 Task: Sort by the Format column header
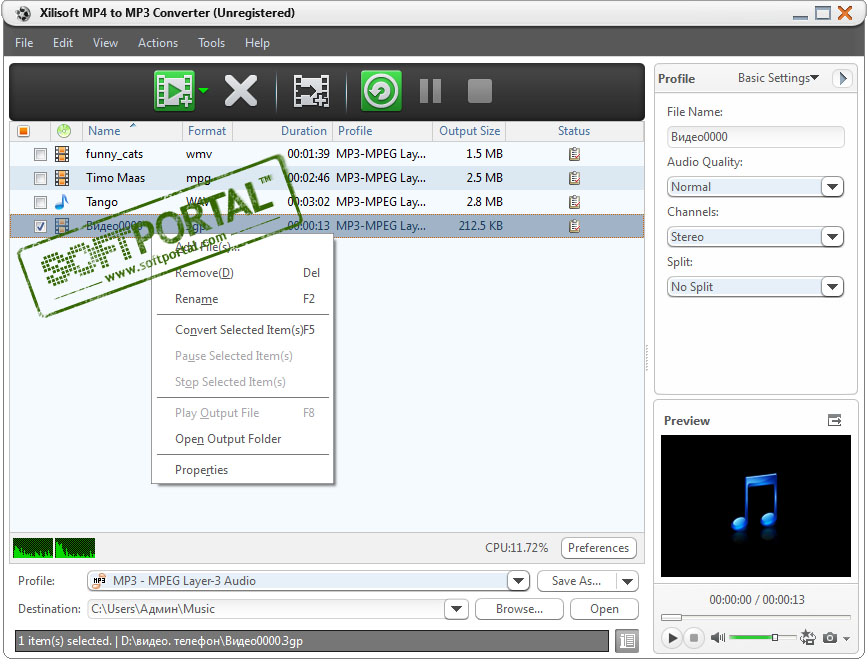click(x=207, y=131)
